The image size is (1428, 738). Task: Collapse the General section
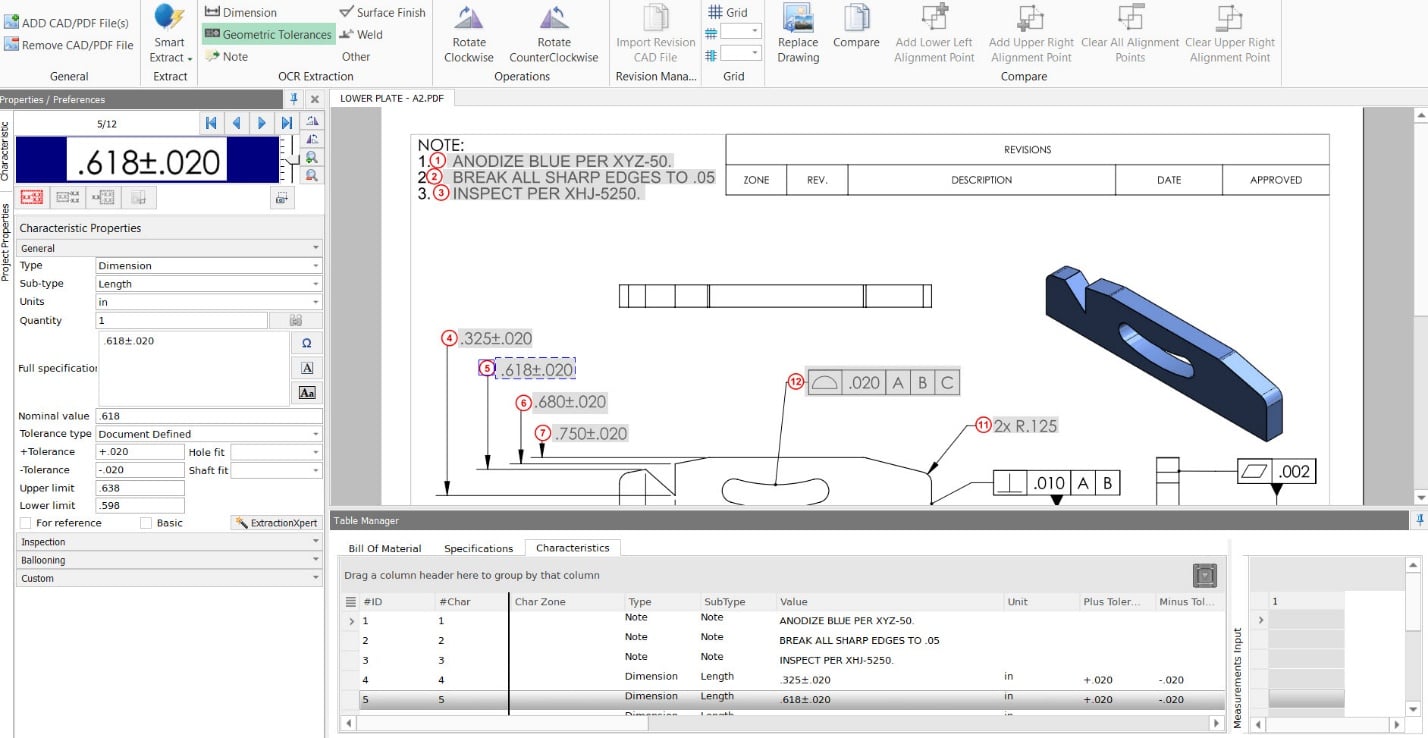[170, 248]
